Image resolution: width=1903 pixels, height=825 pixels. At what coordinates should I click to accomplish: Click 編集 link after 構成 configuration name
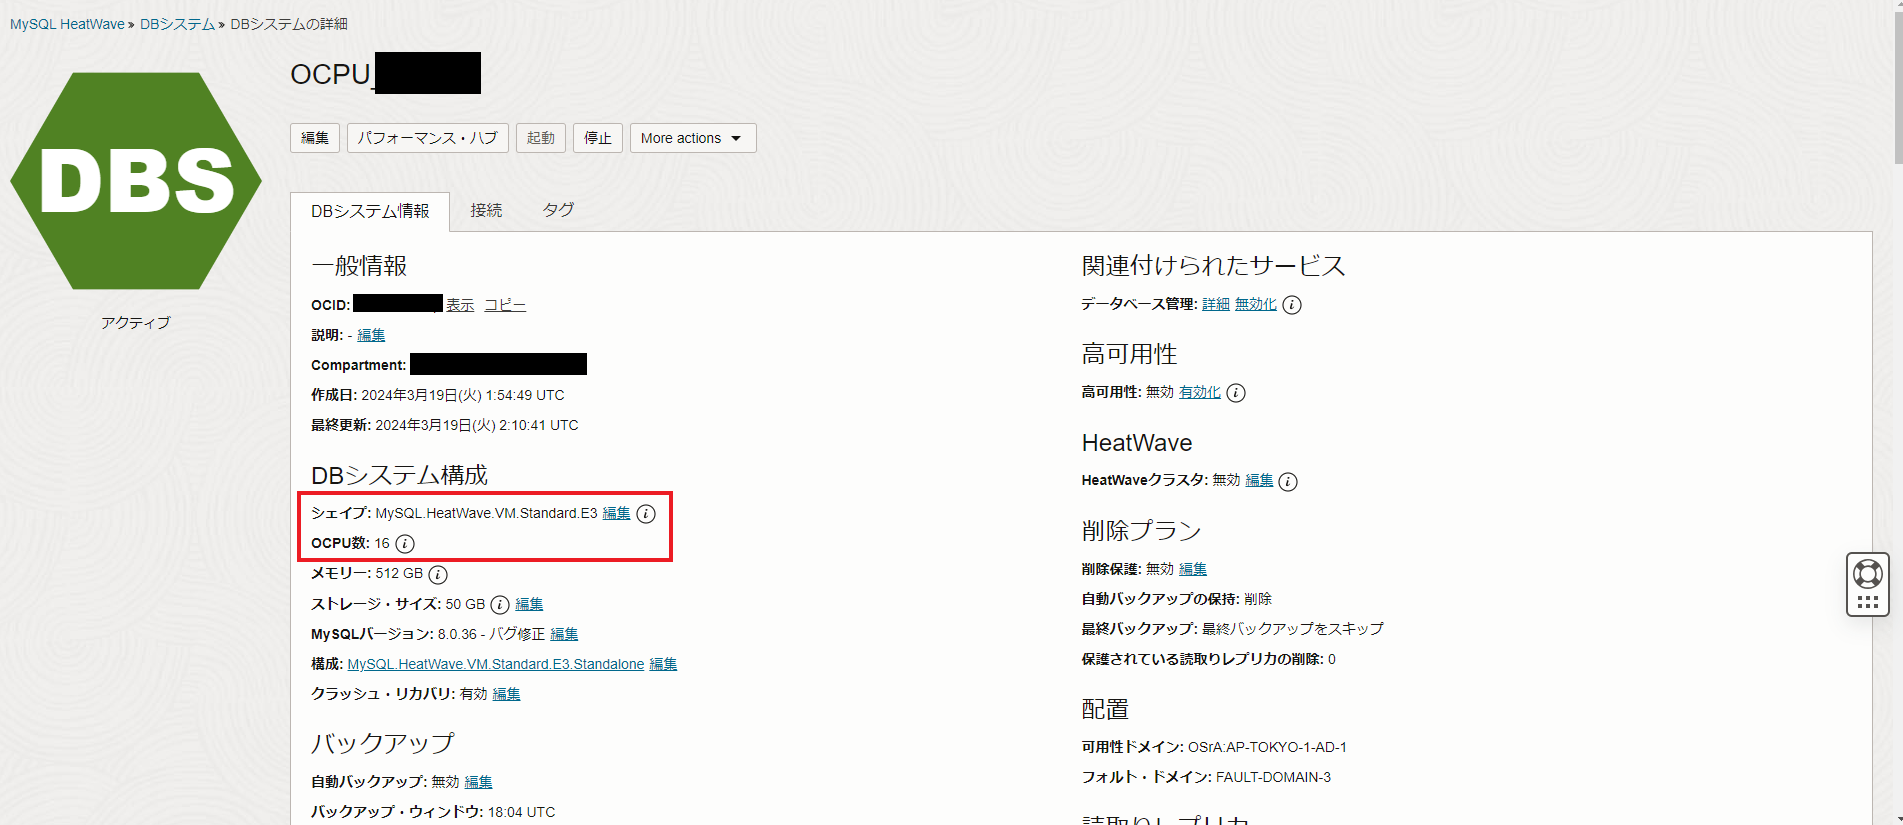(x=663, y=664)
